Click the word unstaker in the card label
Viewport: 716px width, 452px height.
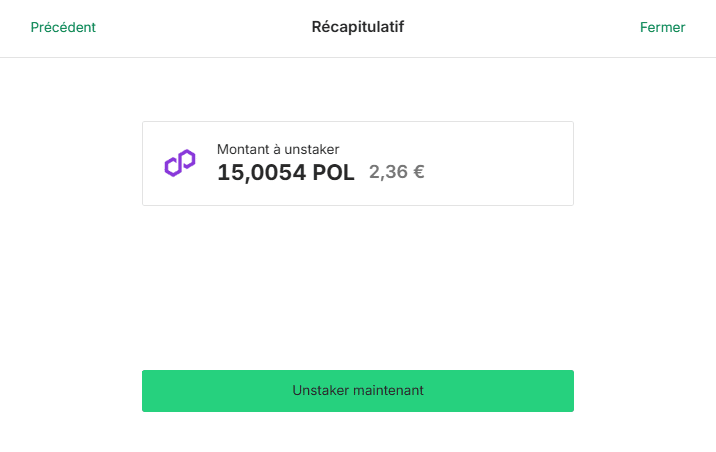(312, 149)
